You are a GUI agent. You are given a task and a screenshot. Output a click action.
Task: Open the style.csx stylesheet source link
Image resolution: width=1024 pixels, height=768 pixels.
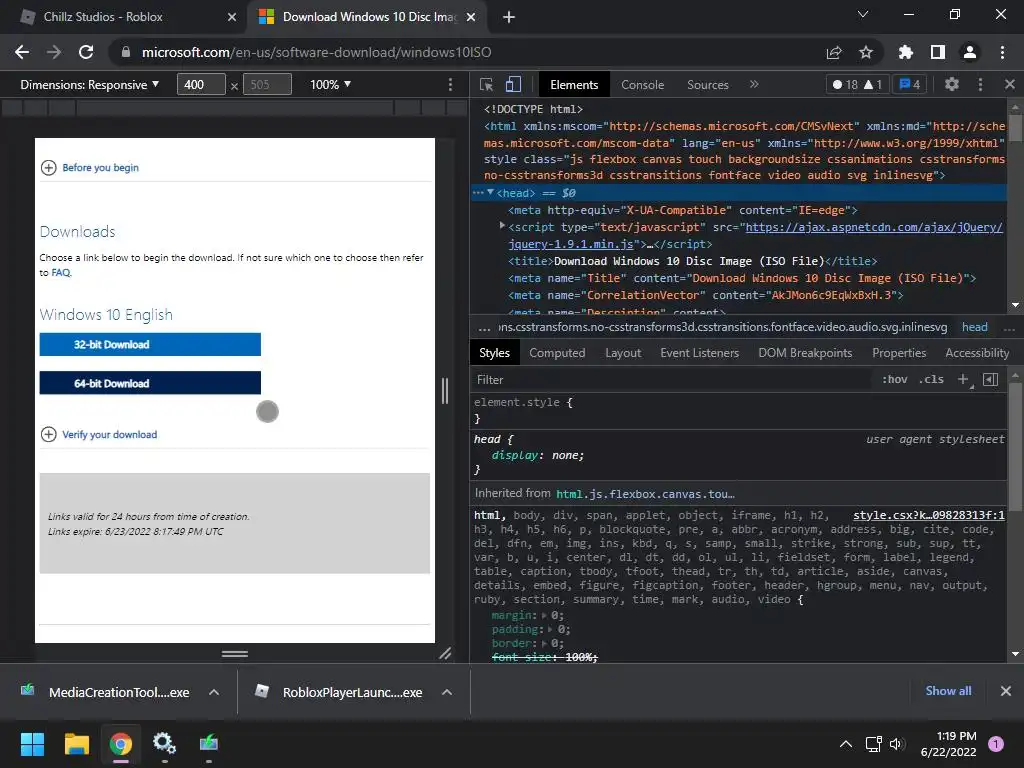(x=929, y=515)
